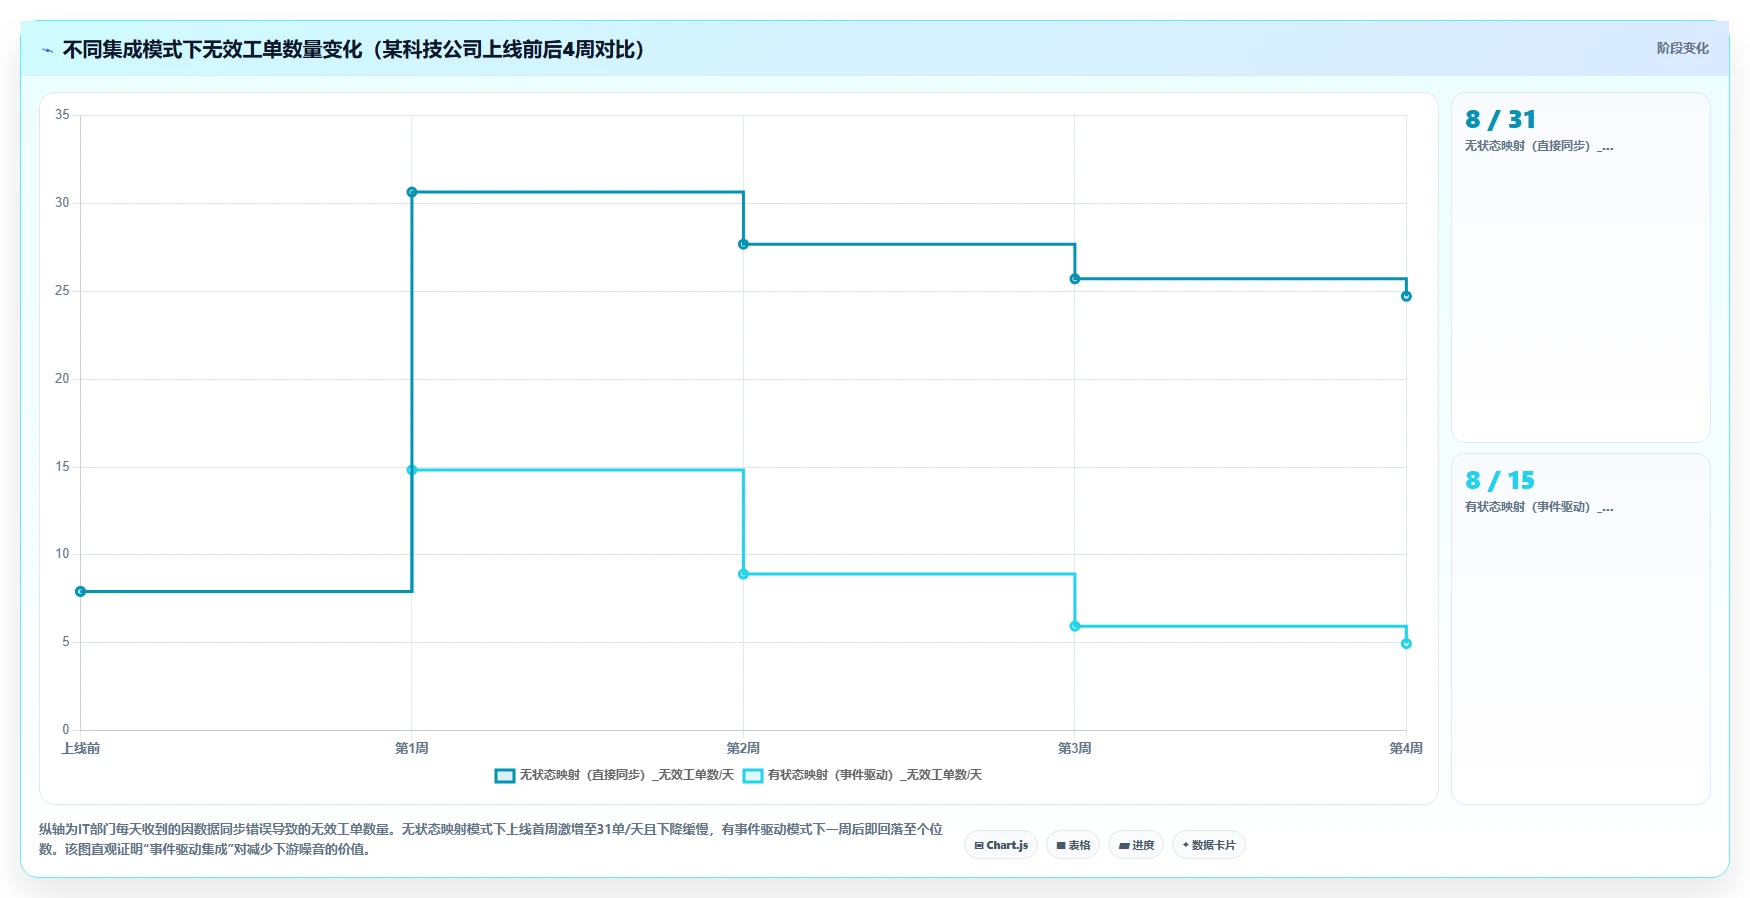
Task: Click the shared data point at 上线前
Action: point(81,592)
